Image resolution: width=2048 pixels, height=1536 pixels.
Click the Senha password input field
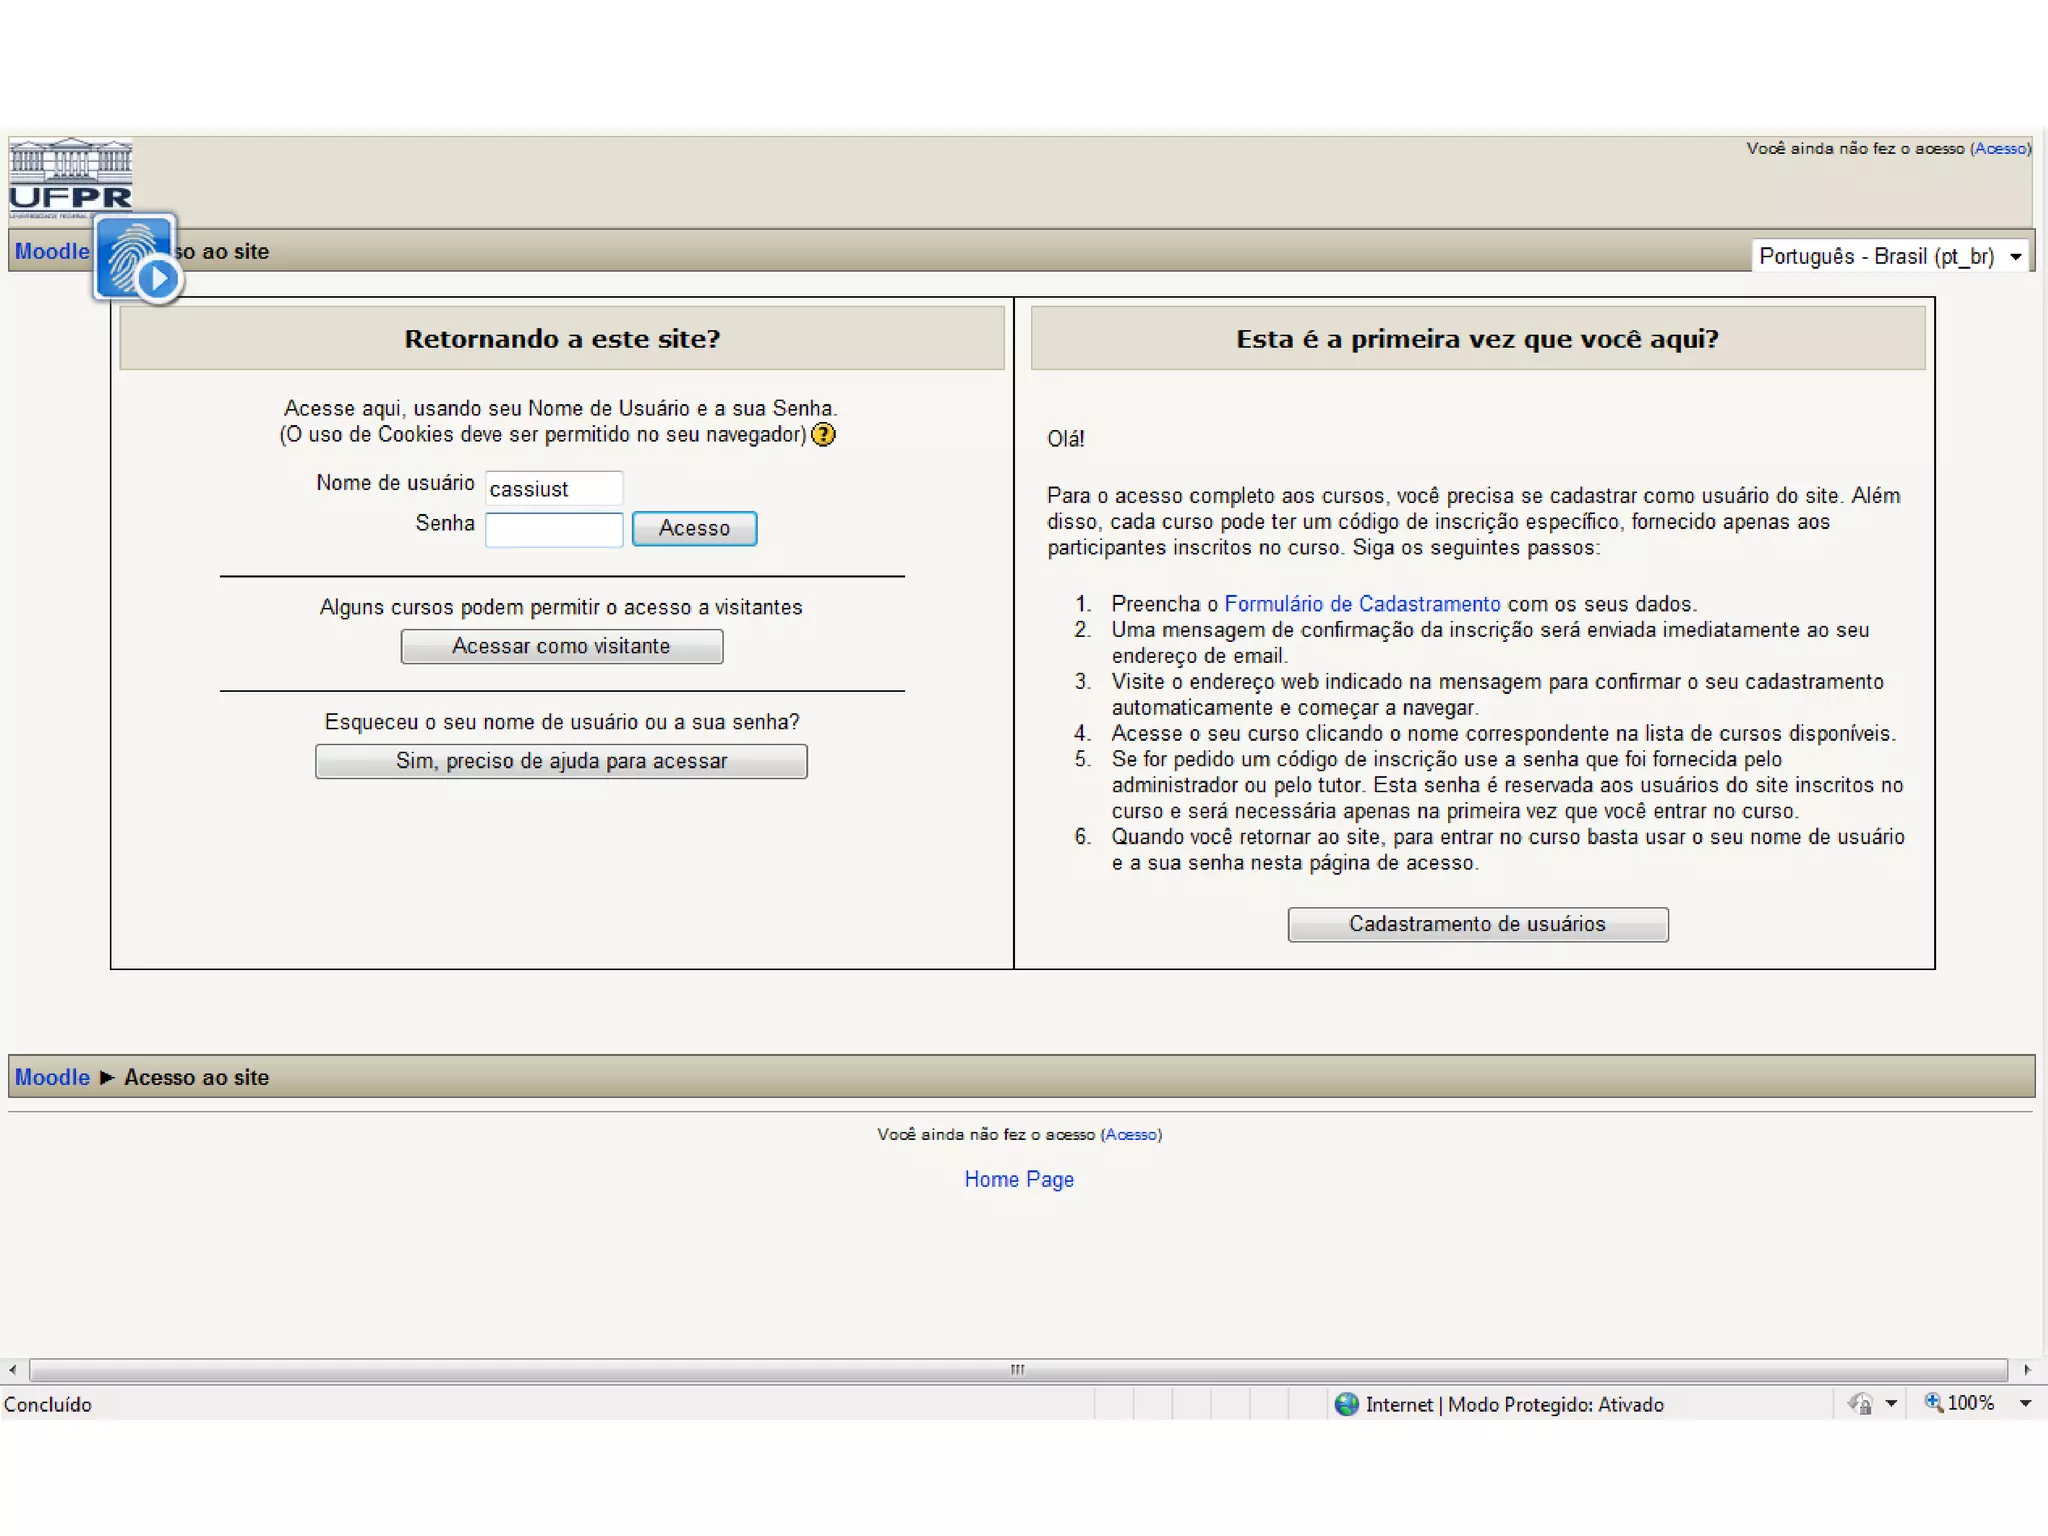pyautogui.click(x=553, y=529)
